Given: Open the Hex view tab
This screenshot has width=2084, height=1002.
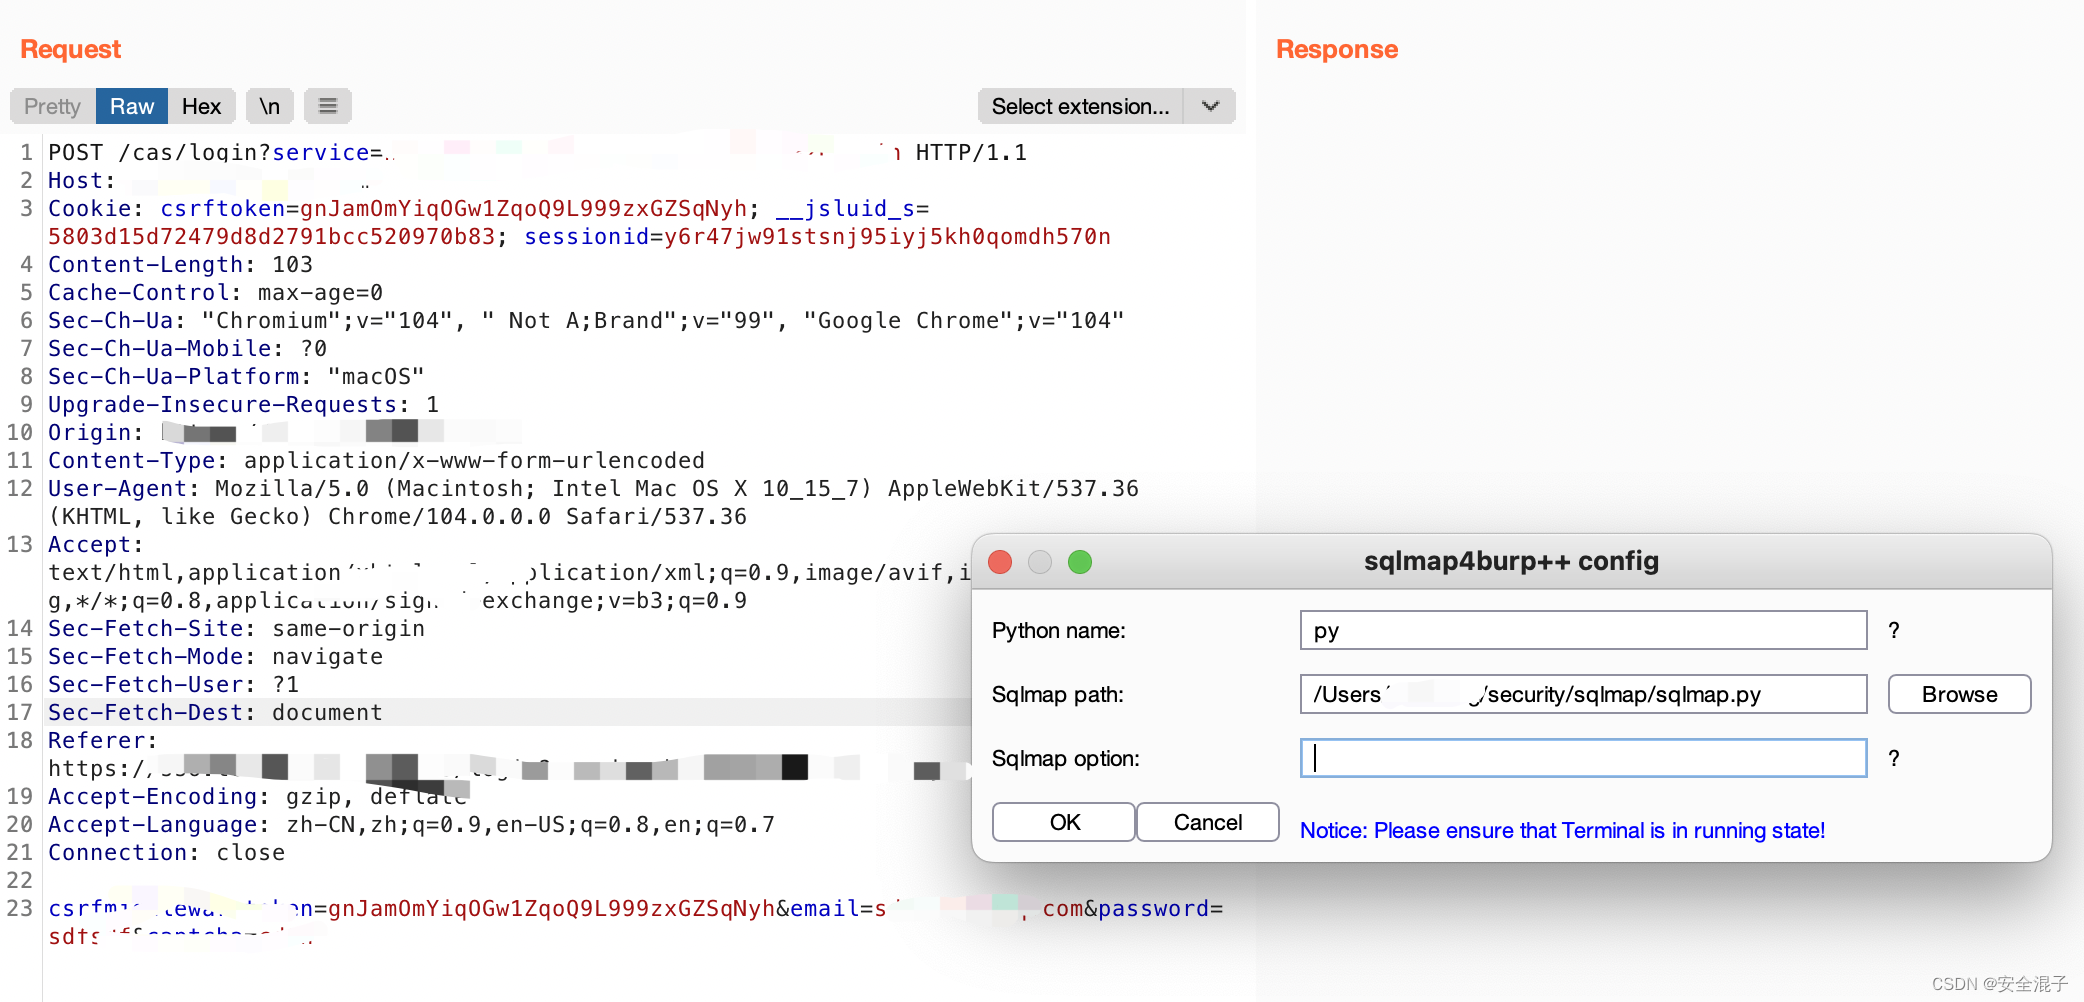Looking at the screenshot, I should pyautogui.click(x=201, y=106).
